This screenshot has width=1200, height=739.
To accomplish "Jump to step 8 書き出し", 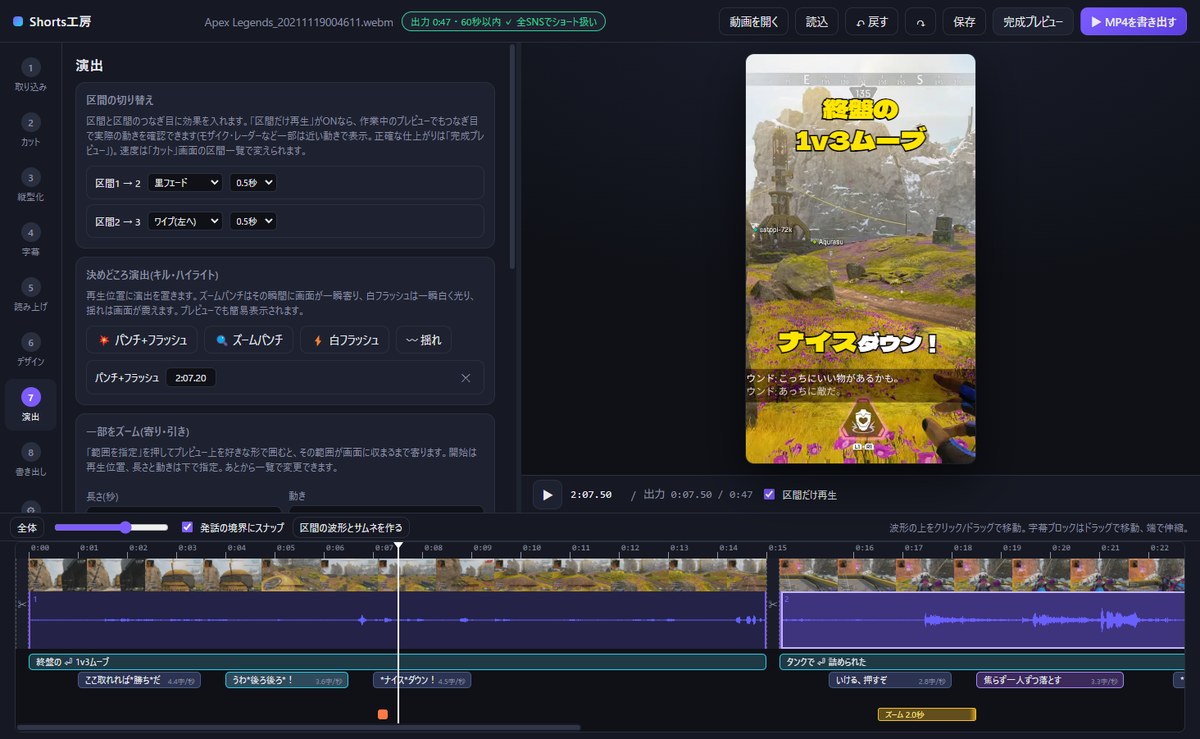I will pos(30,460).
